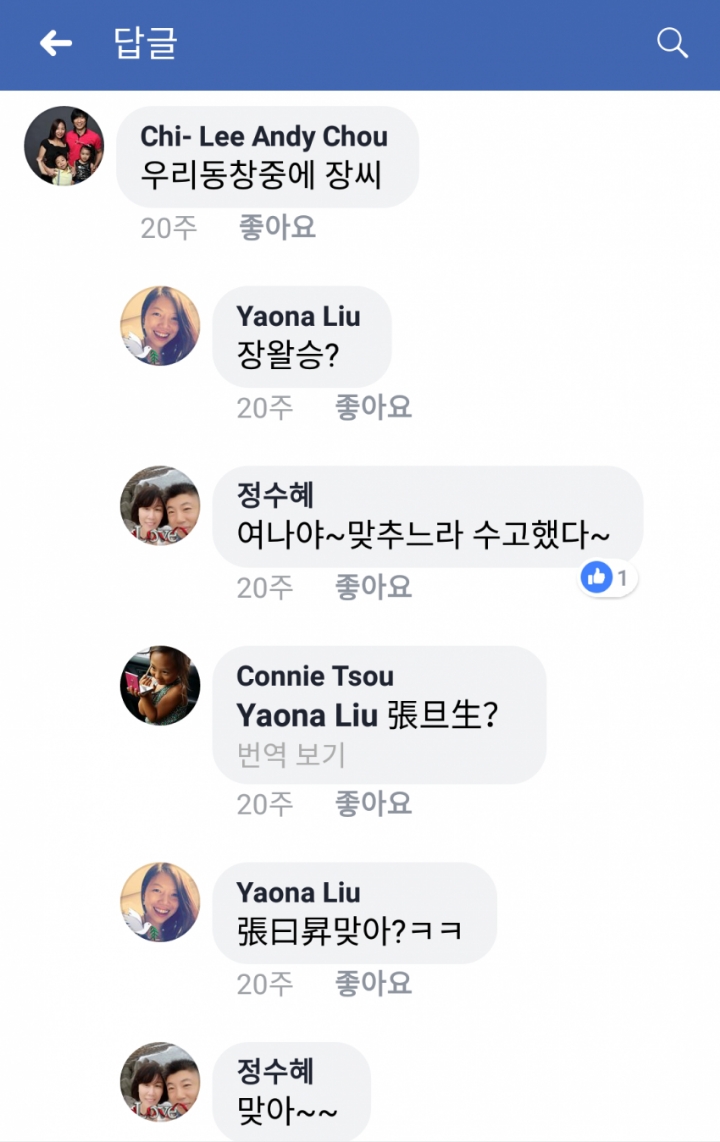Like 정수혜's 여나야 comment
This screenshot has width=720, height=1142.
(373, 587)
